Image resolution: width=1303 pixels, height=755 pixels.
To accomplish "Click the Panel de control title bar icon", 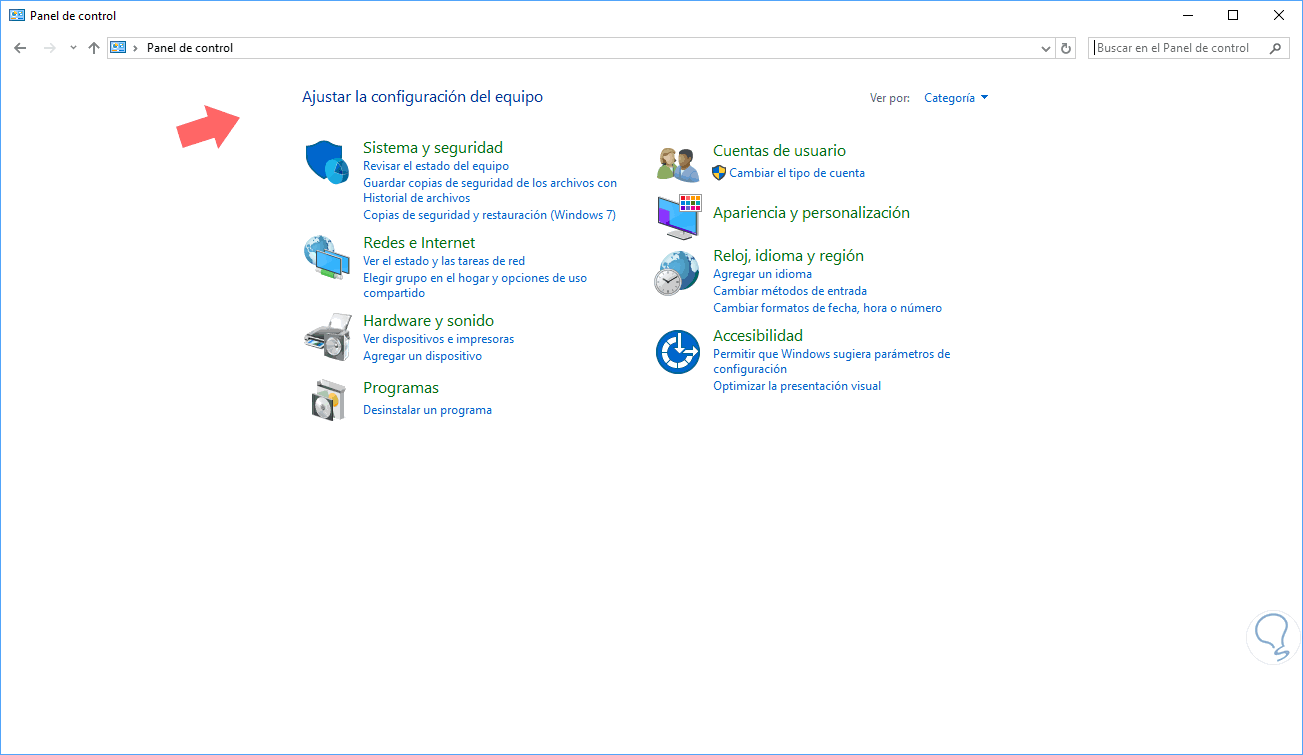I will (x=17, y=15).
